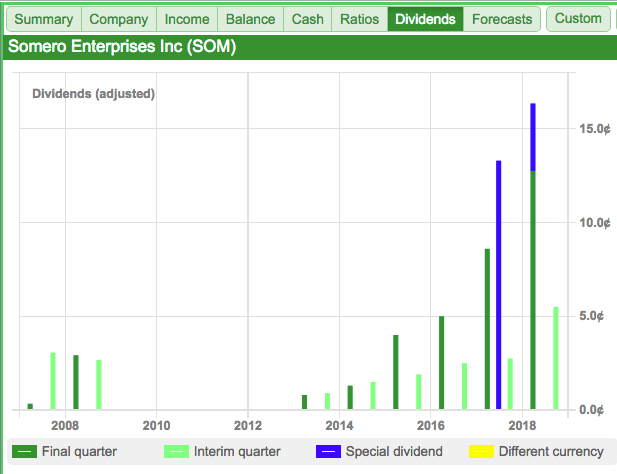Click the Interim quarter legend swatch
The width and height of the screenshot is (617, 474).
coord(176,452)
